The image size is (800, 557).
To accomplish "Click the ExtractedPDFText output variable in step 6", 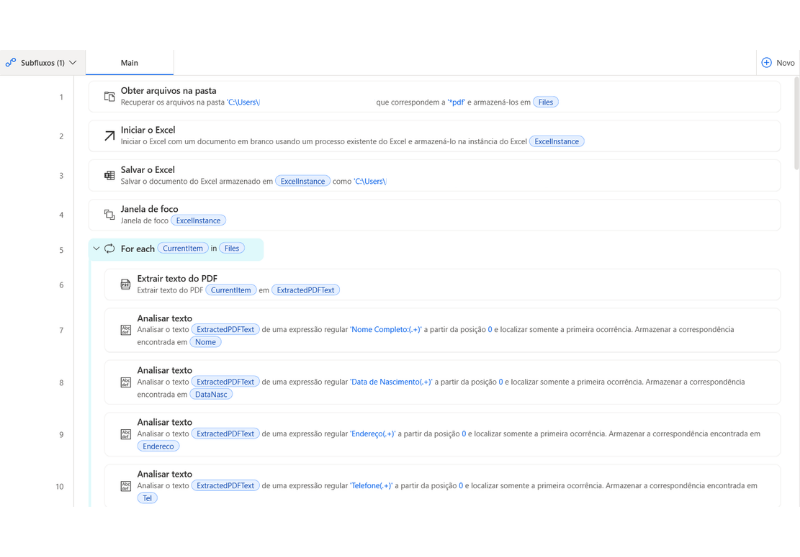I will (x=305, y=290).
